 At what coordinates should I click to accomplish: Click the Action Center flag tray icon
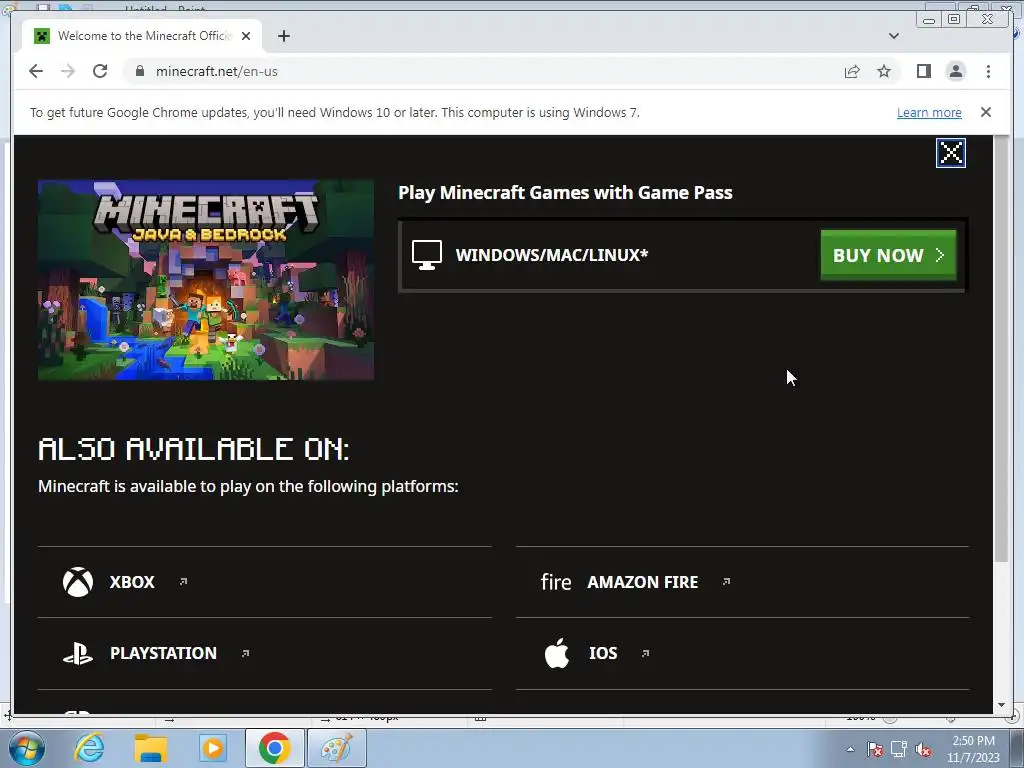click(875, 749)
